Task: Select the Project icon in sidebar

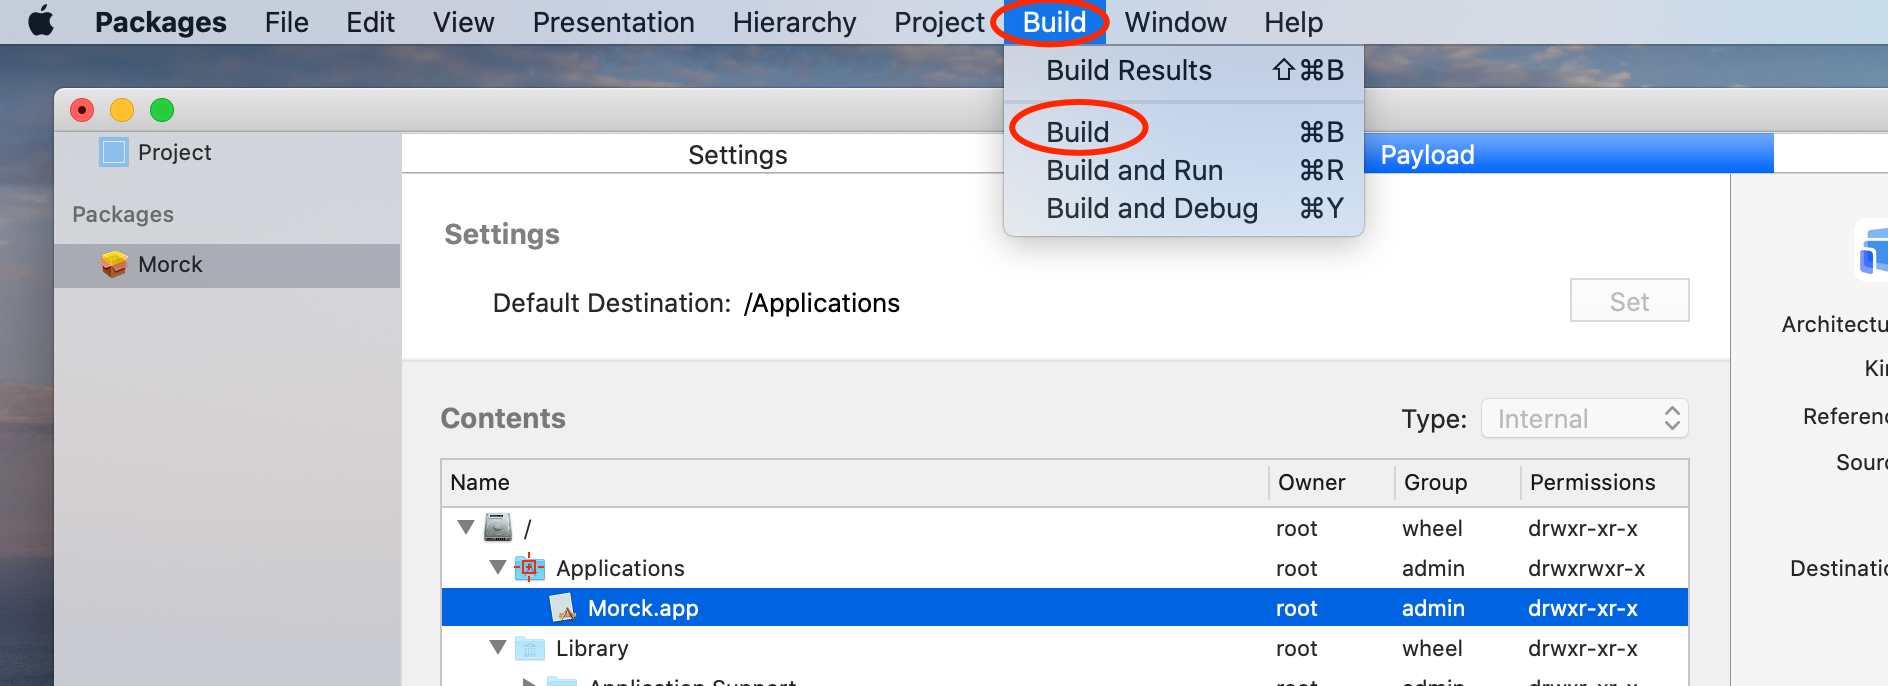Action: (114, 152)
